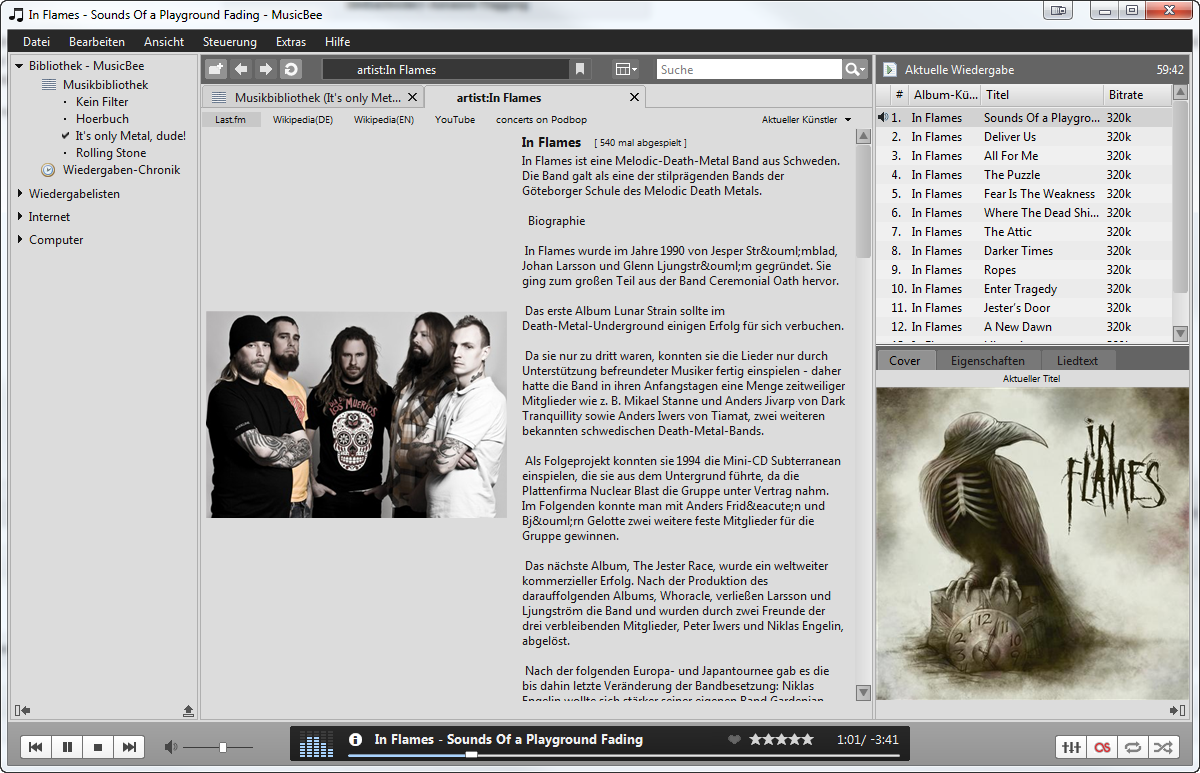
Task: Switch to the Cover tab
Action: coord(905,360)
